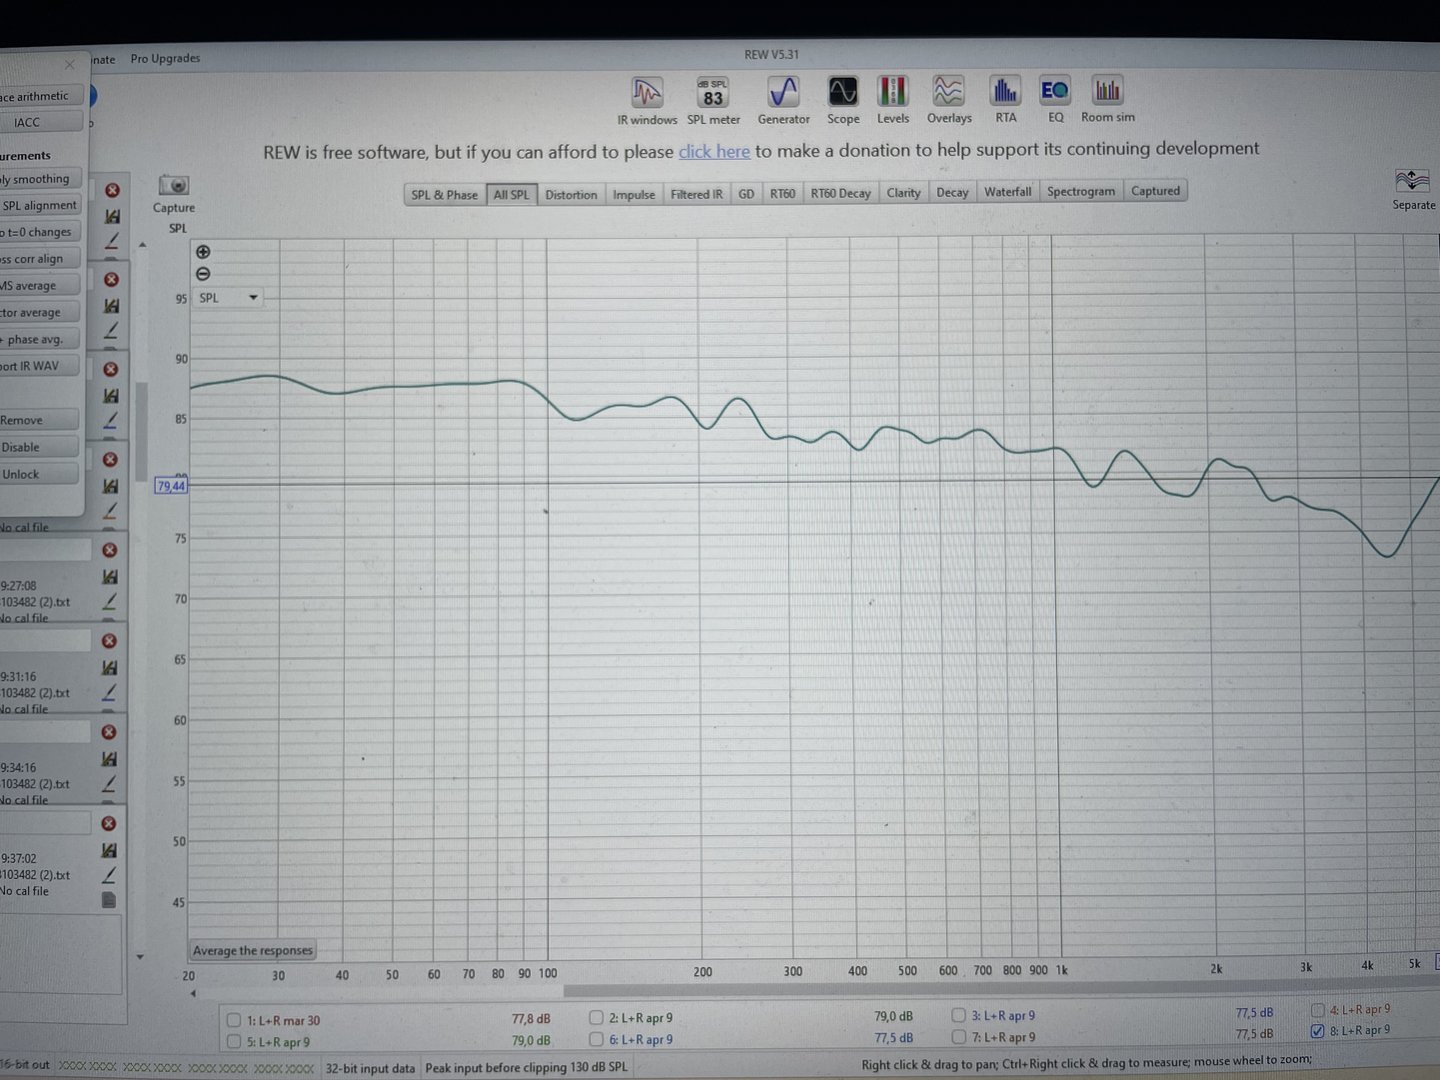The width and height of the screenshot is (1440, 1080).
Task: Open the Pro Upgrades menu
Action: tap(165, 59)
